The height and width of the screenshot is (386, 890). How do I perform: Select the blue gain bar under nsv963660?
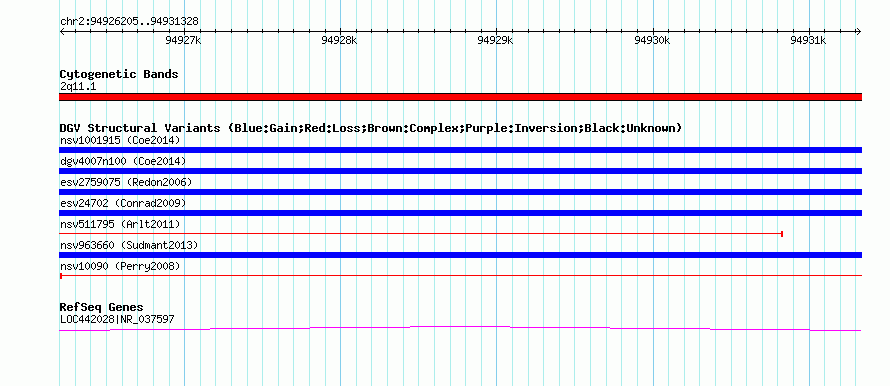click(x=460, y=255)
